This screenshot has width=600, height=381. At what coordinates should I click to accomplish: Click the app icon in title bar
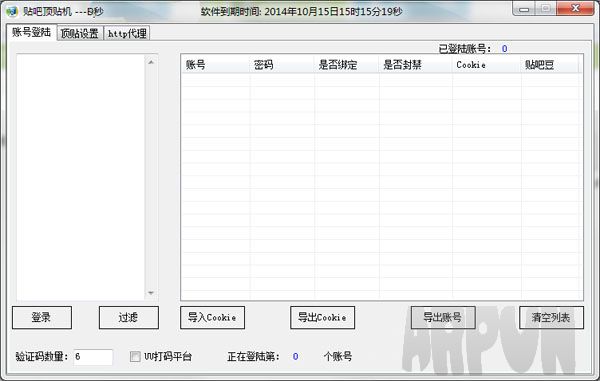point(12,11)
